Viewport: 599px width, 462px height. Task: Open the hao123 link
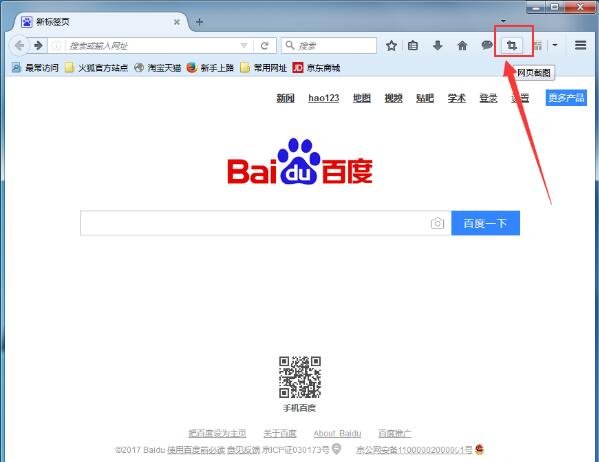click(324, 98)
